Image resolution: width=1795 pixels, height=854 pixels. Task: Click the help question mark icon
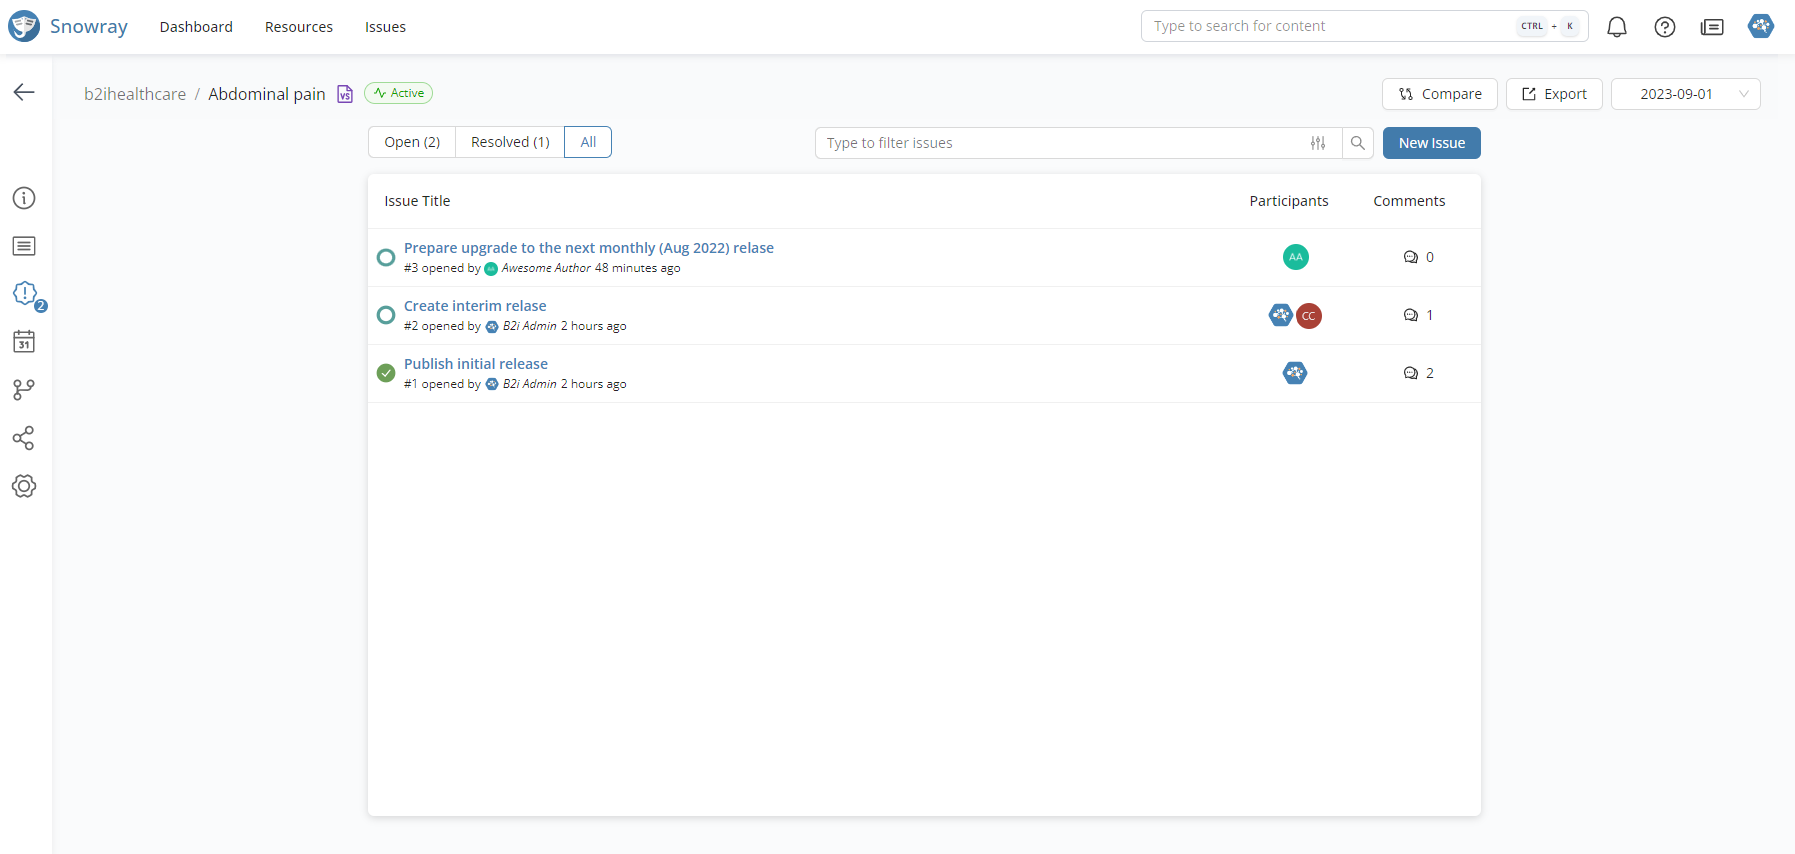pyautogui.click(x=1664, y=27)
